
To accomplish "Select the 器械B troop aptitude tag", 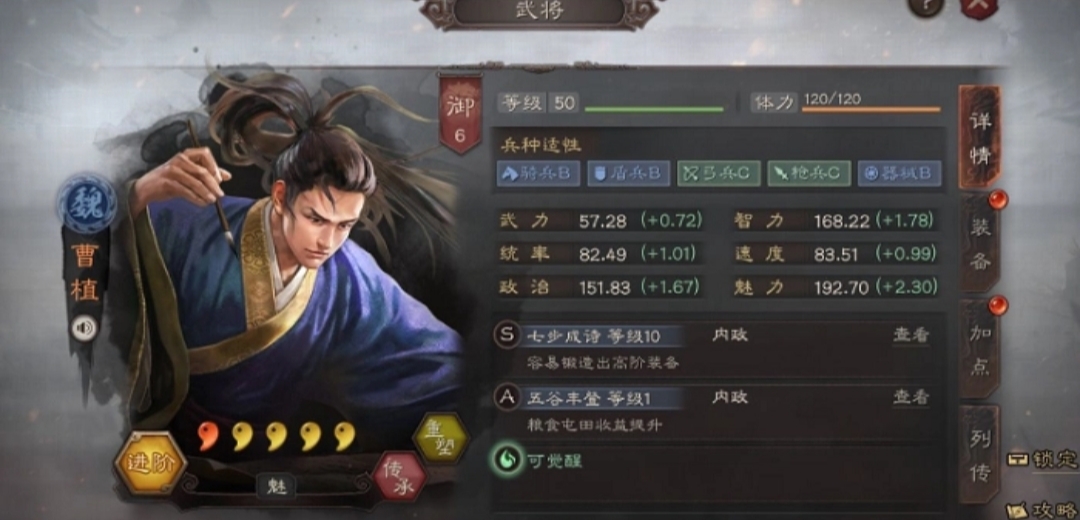I will [x=899, y=173].
